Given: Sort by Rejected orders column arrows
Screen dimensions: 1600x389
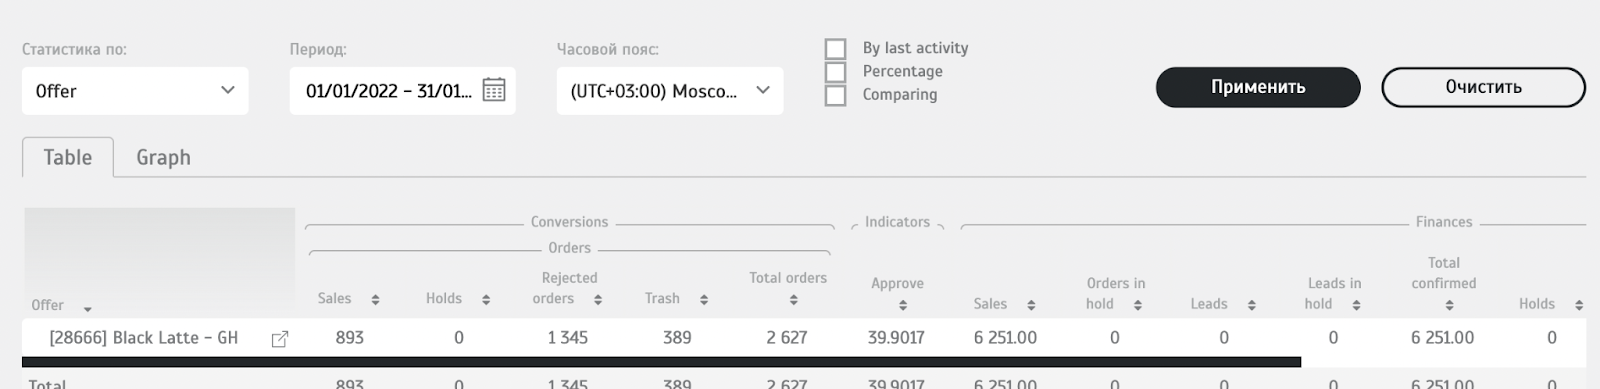Looking at the screenshot, I should click(598, 299).
